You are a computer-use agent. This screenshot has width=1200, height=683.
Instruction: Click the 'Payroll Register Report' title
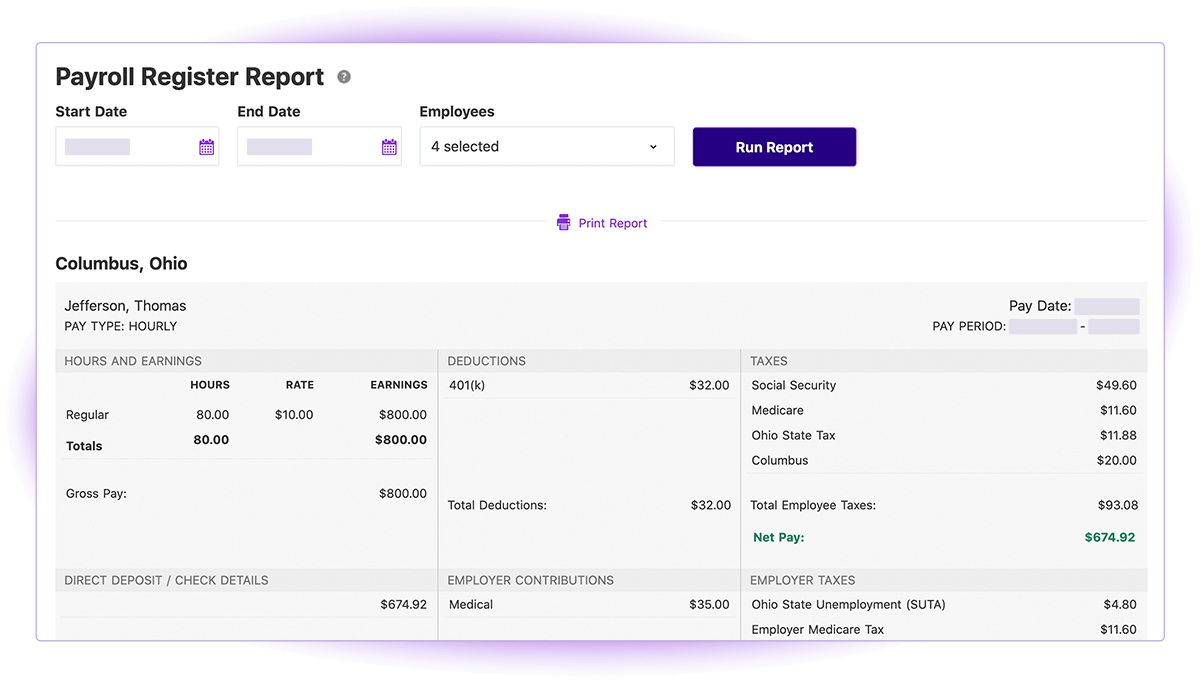coord(190,77)
